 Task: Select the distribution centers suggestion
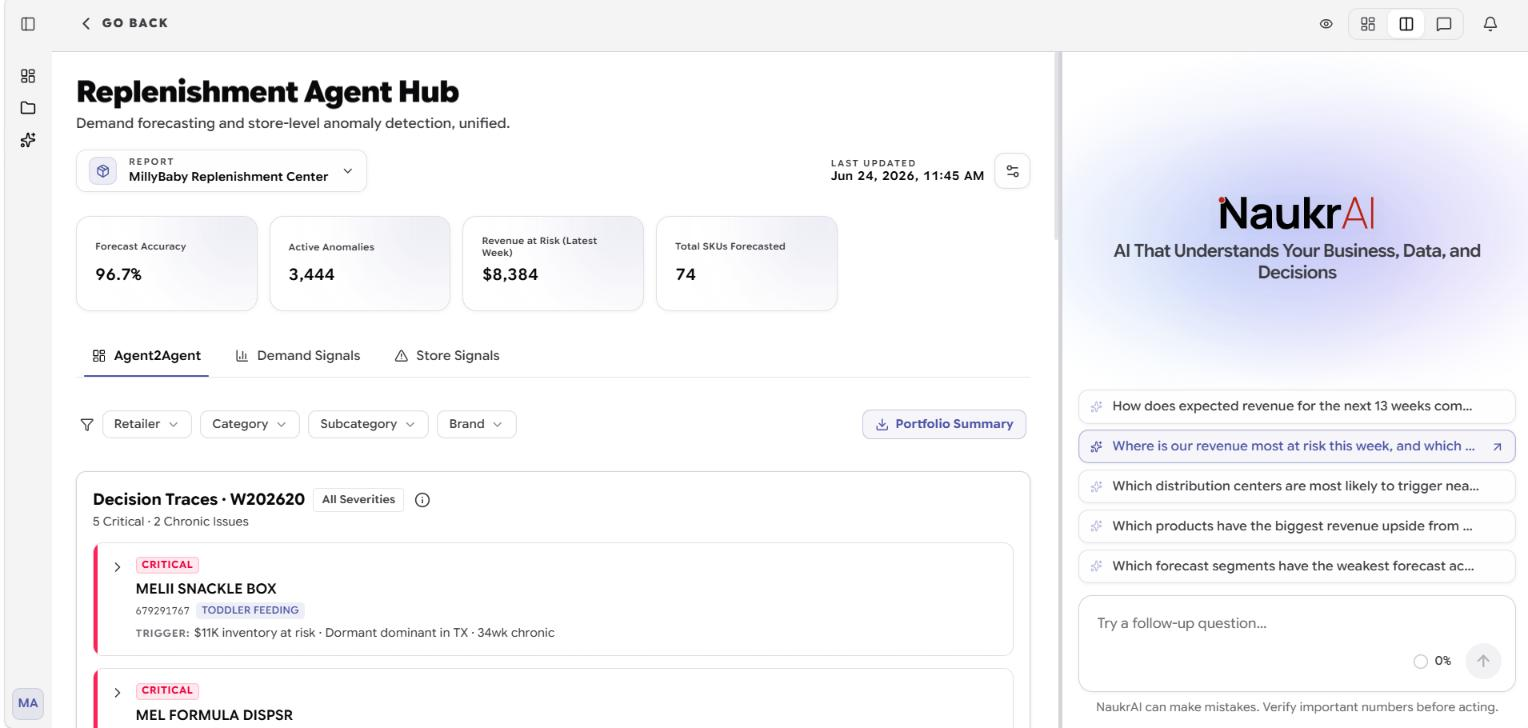(x=1297, y=486)
